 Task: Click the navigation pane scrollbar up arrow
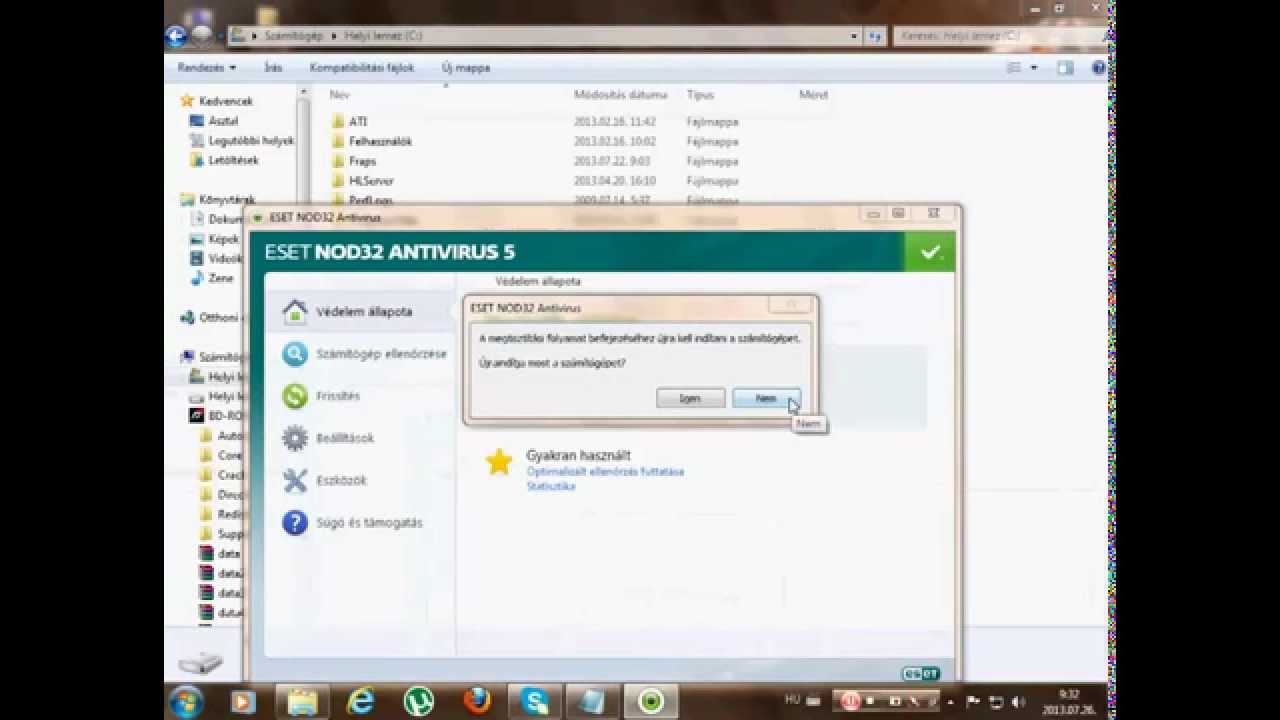pos(303,92)
